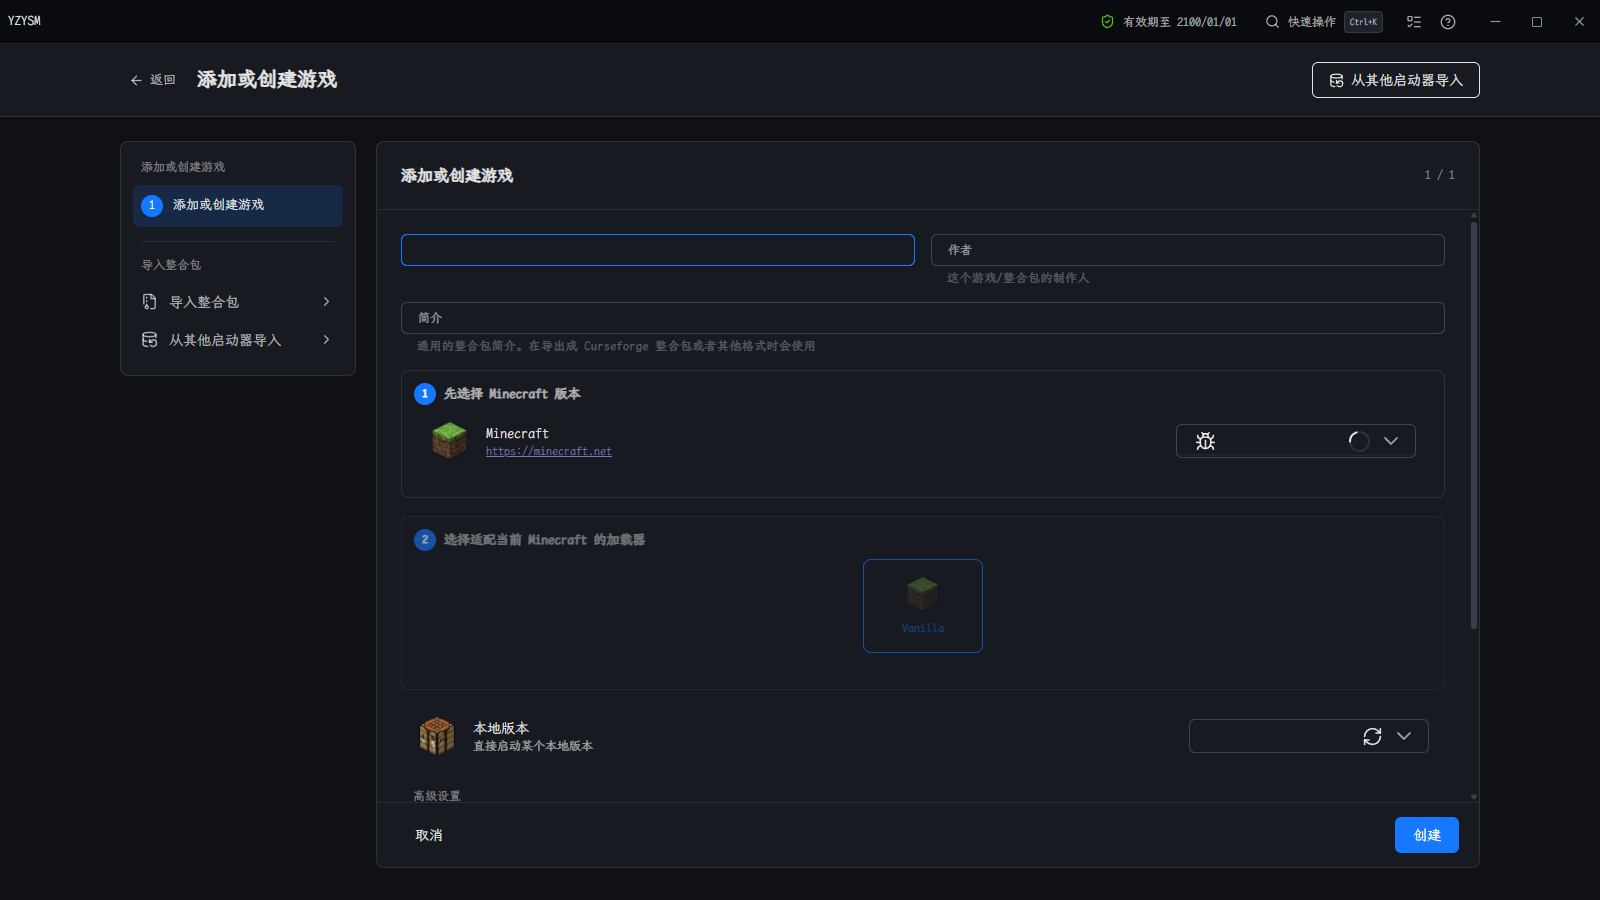Select the Vanilla loader card
Viewport: 1600px width, 900px height.
923,606
